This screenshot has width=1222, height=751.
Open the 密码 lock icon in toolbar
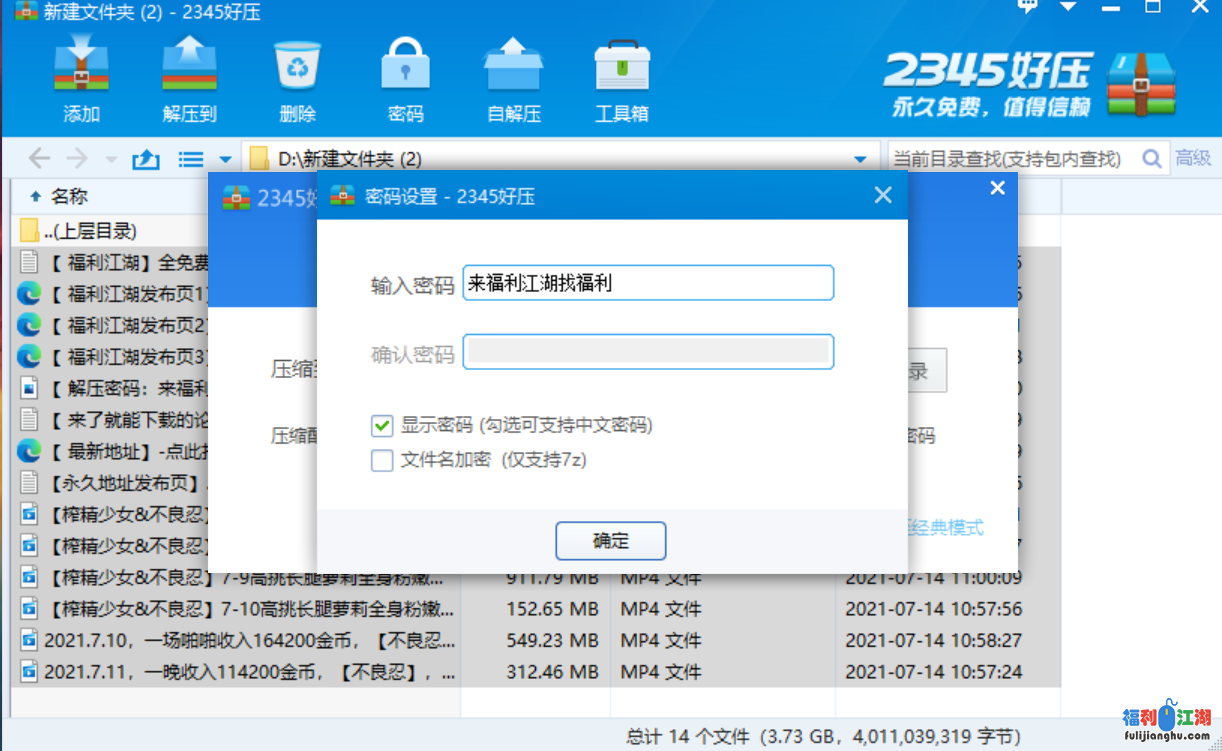(405, 67)
